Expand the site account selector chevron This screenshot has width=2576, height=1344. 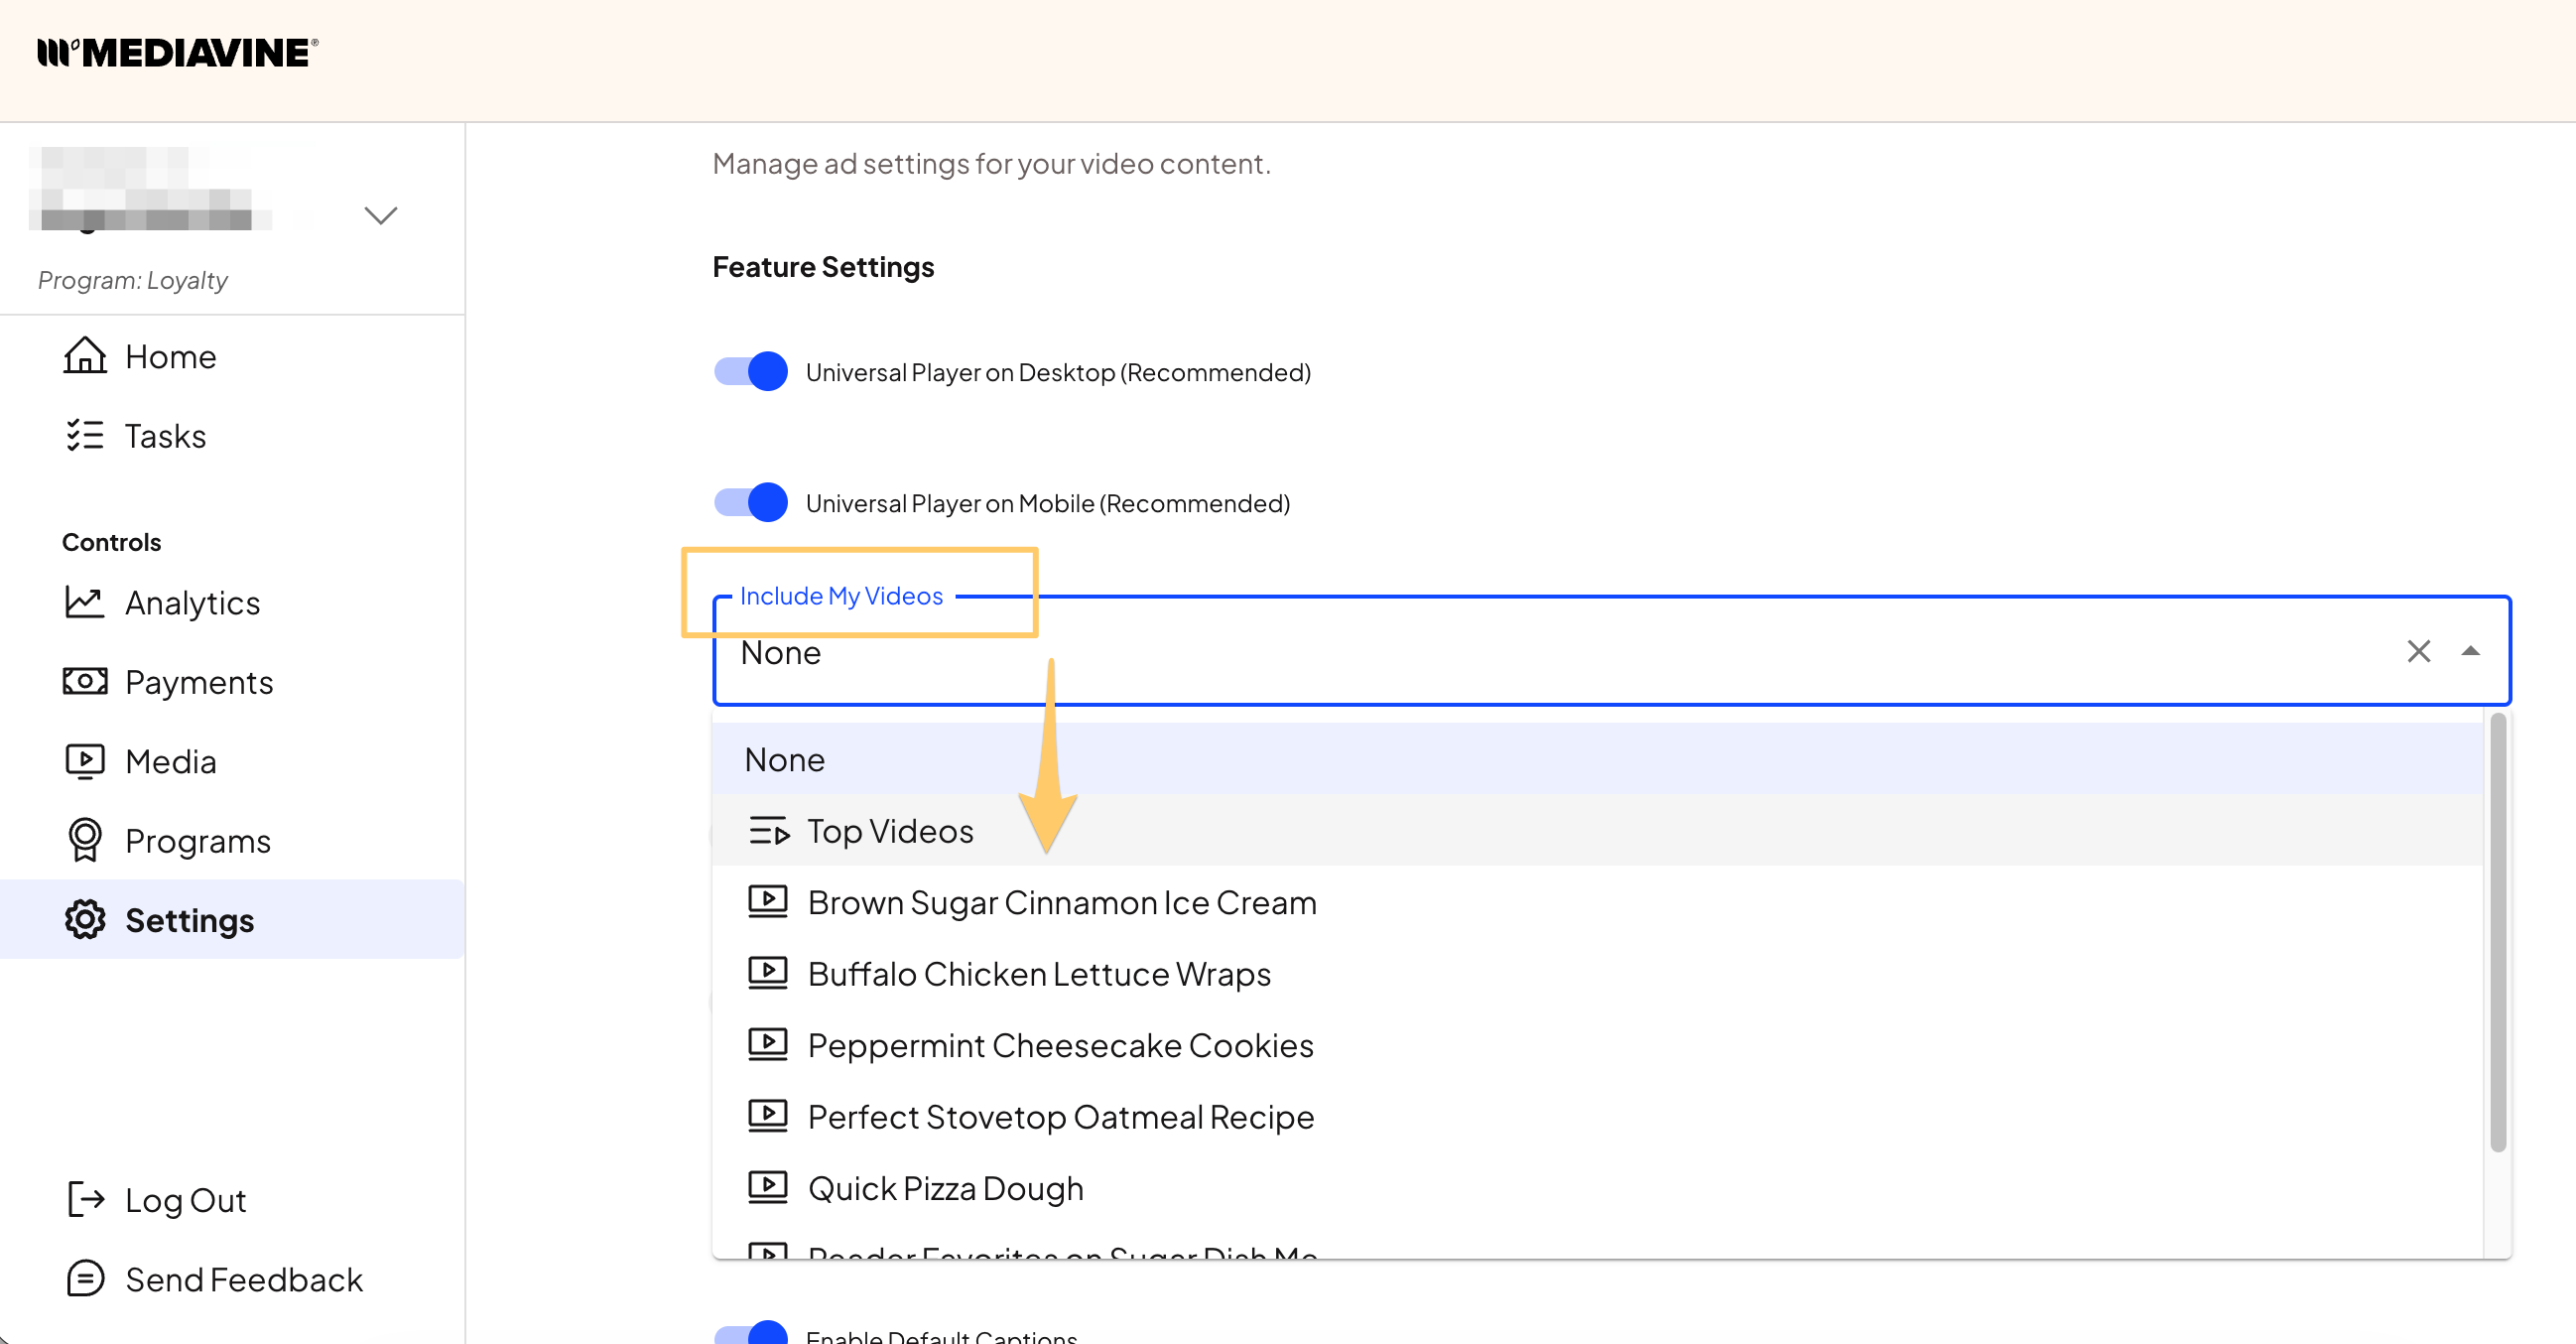click(381, 216)
